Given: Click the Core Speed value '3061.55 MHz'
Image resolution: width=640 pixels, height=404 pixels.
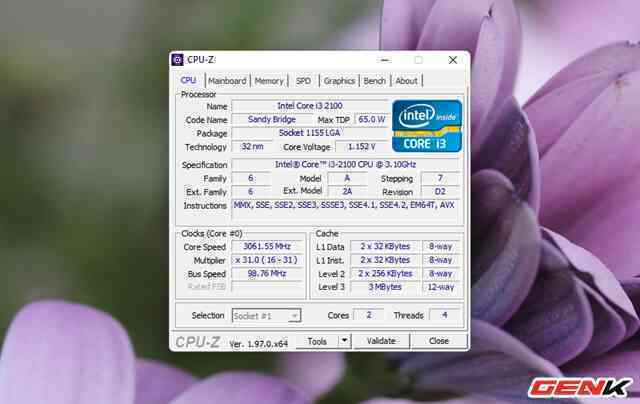Looking at the screenshot, I should (267, 246).
